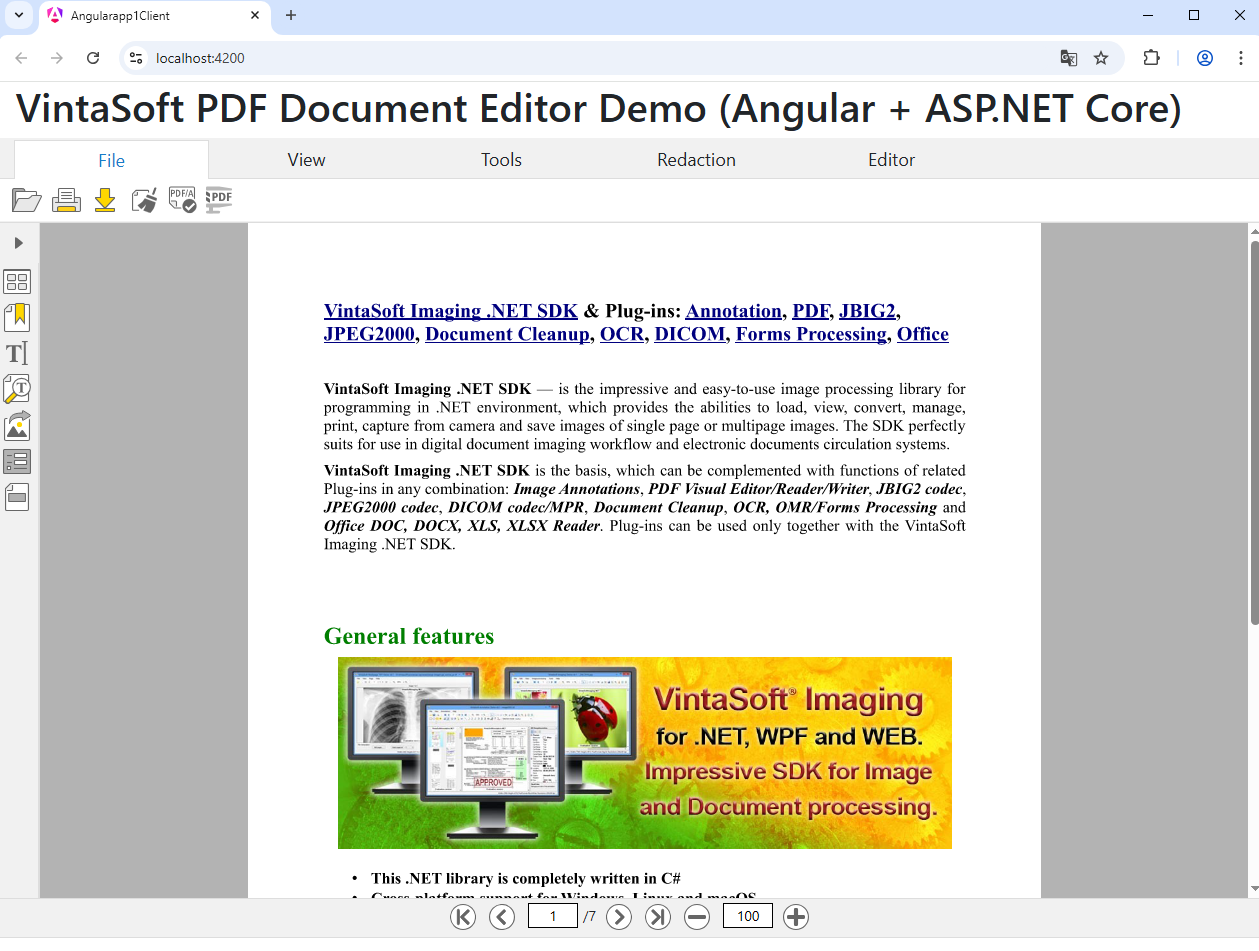Print the document using printer icon
Viewport: 1259px width, 951px height.
click(66, 200)
